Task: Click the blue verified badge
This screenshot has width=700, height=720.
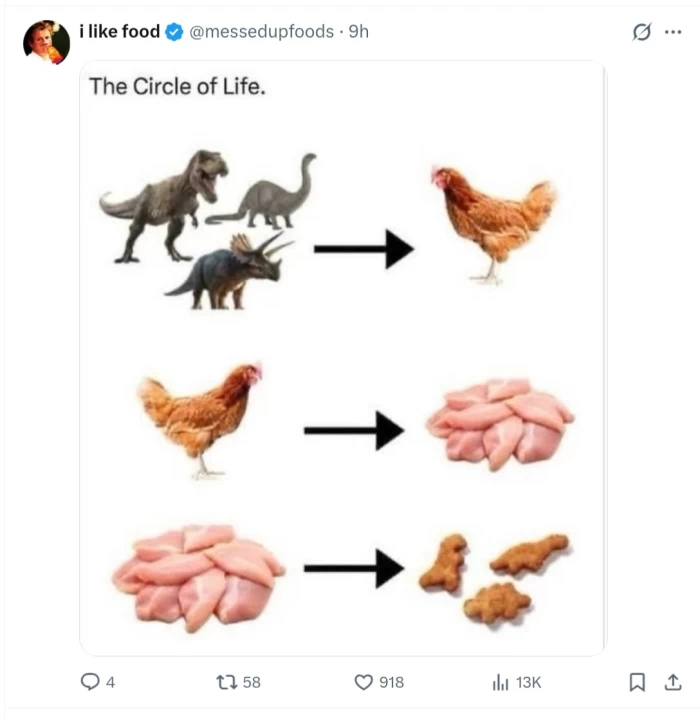Action: point(173,32)
